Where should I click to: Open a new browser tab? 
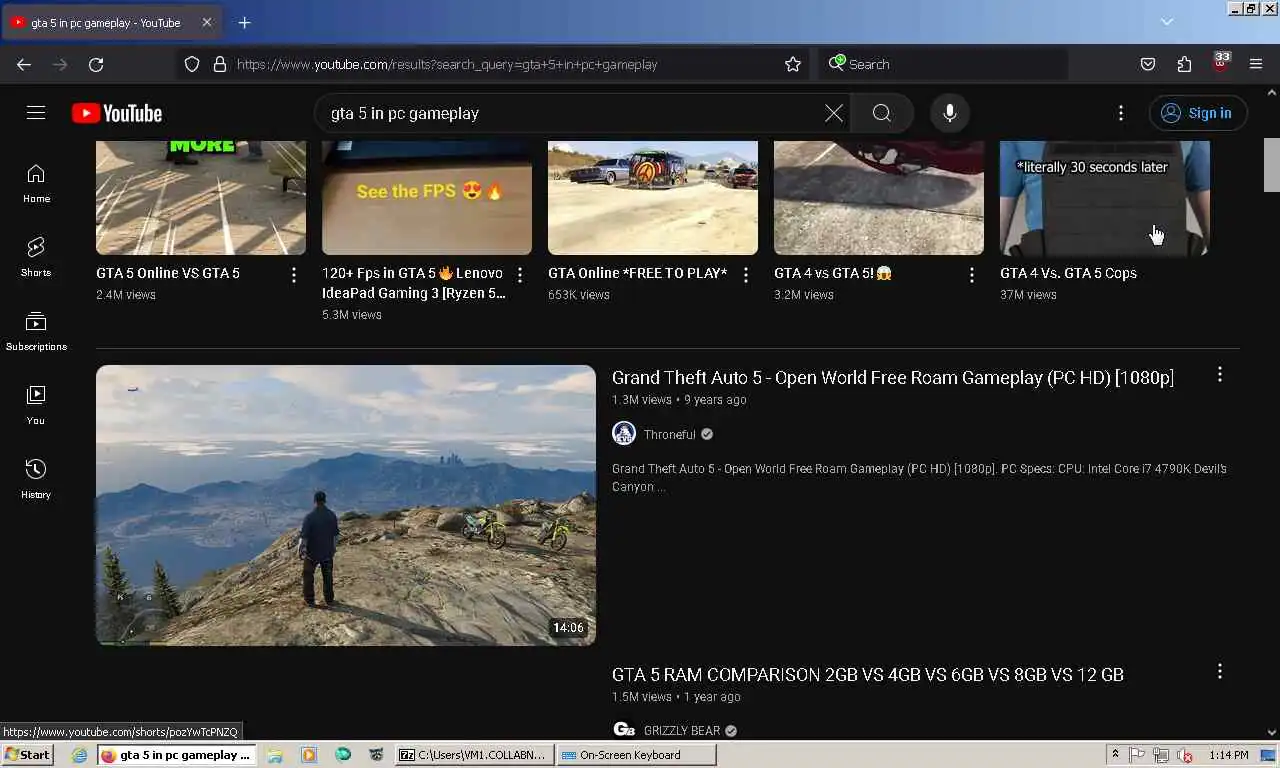(x=244, y=22)
